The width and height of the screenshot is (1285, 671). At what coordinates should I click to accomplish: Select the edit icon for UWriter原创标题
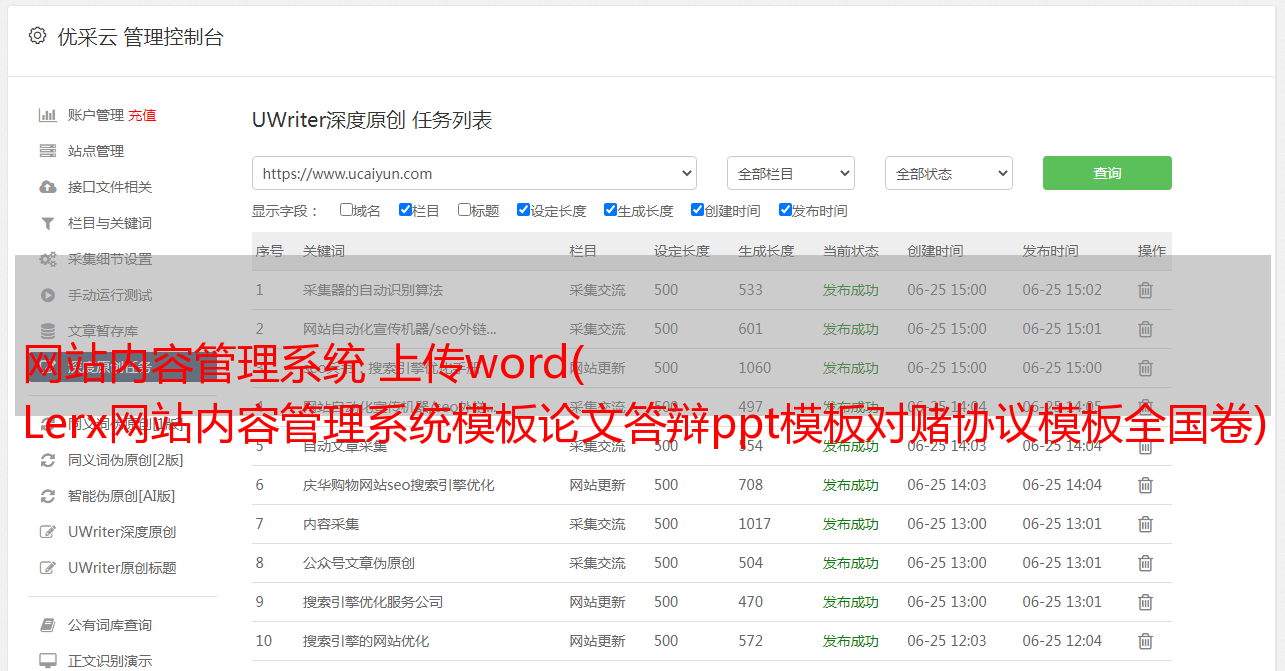tap(47, 568)
